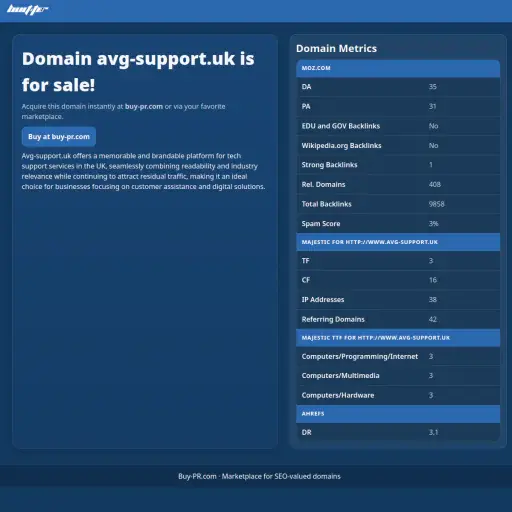Click the IP Addresses value 38
Viewport: 512px width, 512px height.
coord(433,300)
